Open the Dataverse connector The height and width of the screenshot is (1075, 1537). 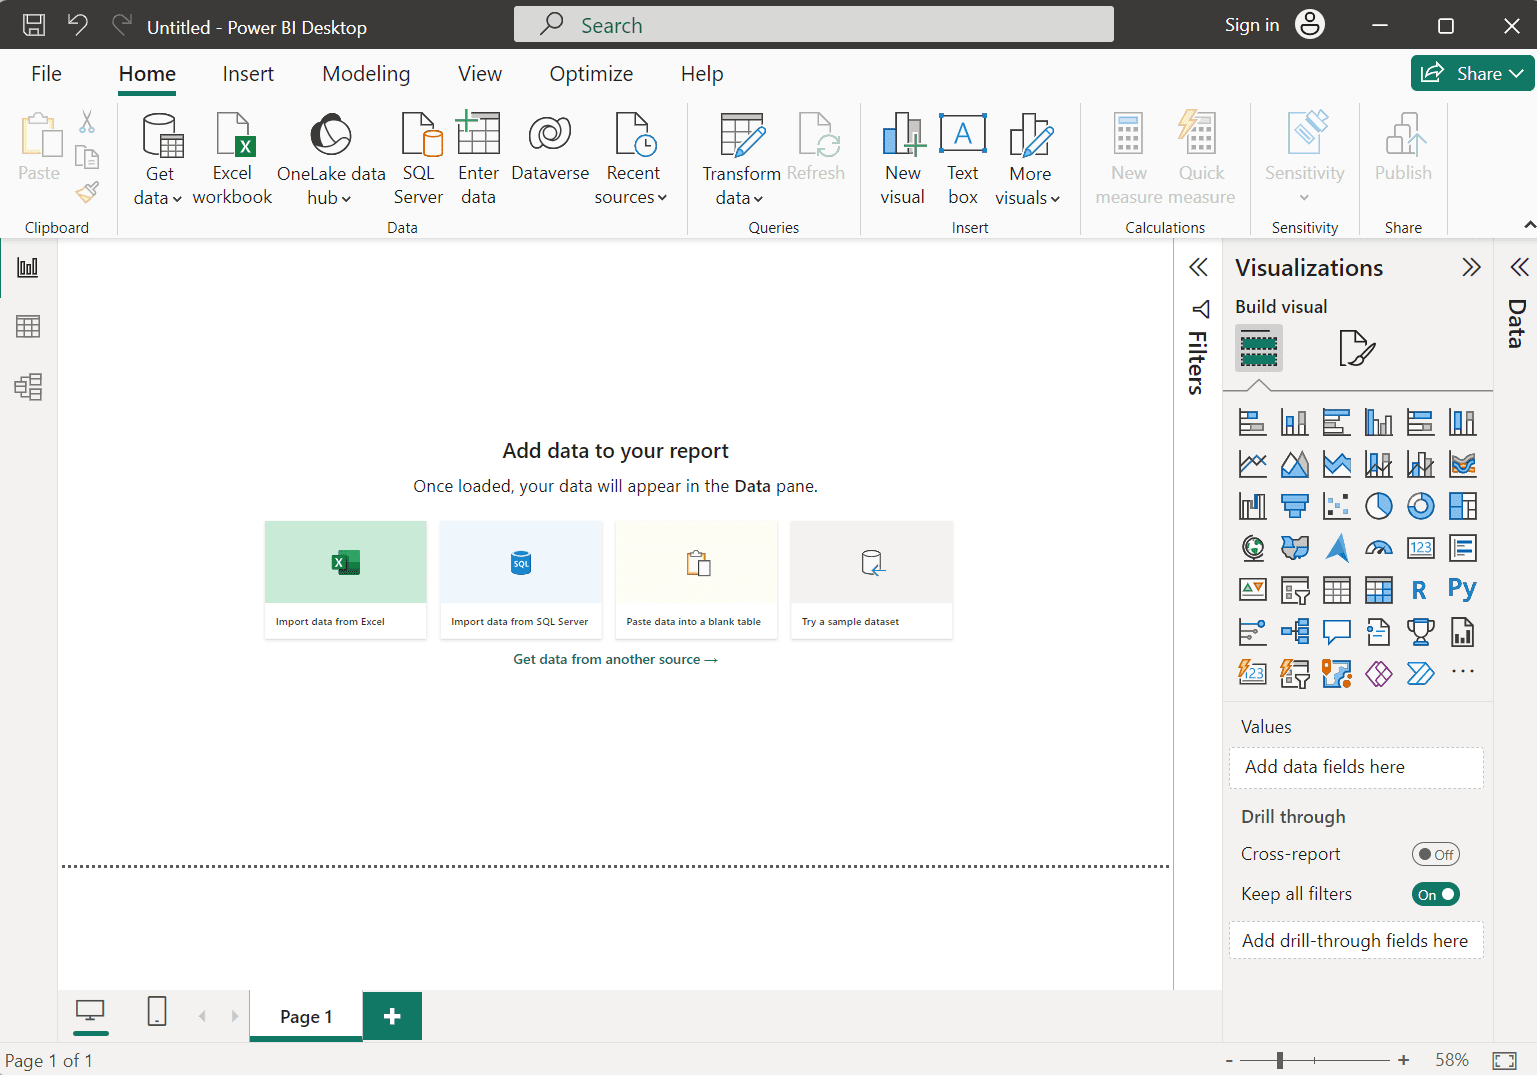coord(550,148)
